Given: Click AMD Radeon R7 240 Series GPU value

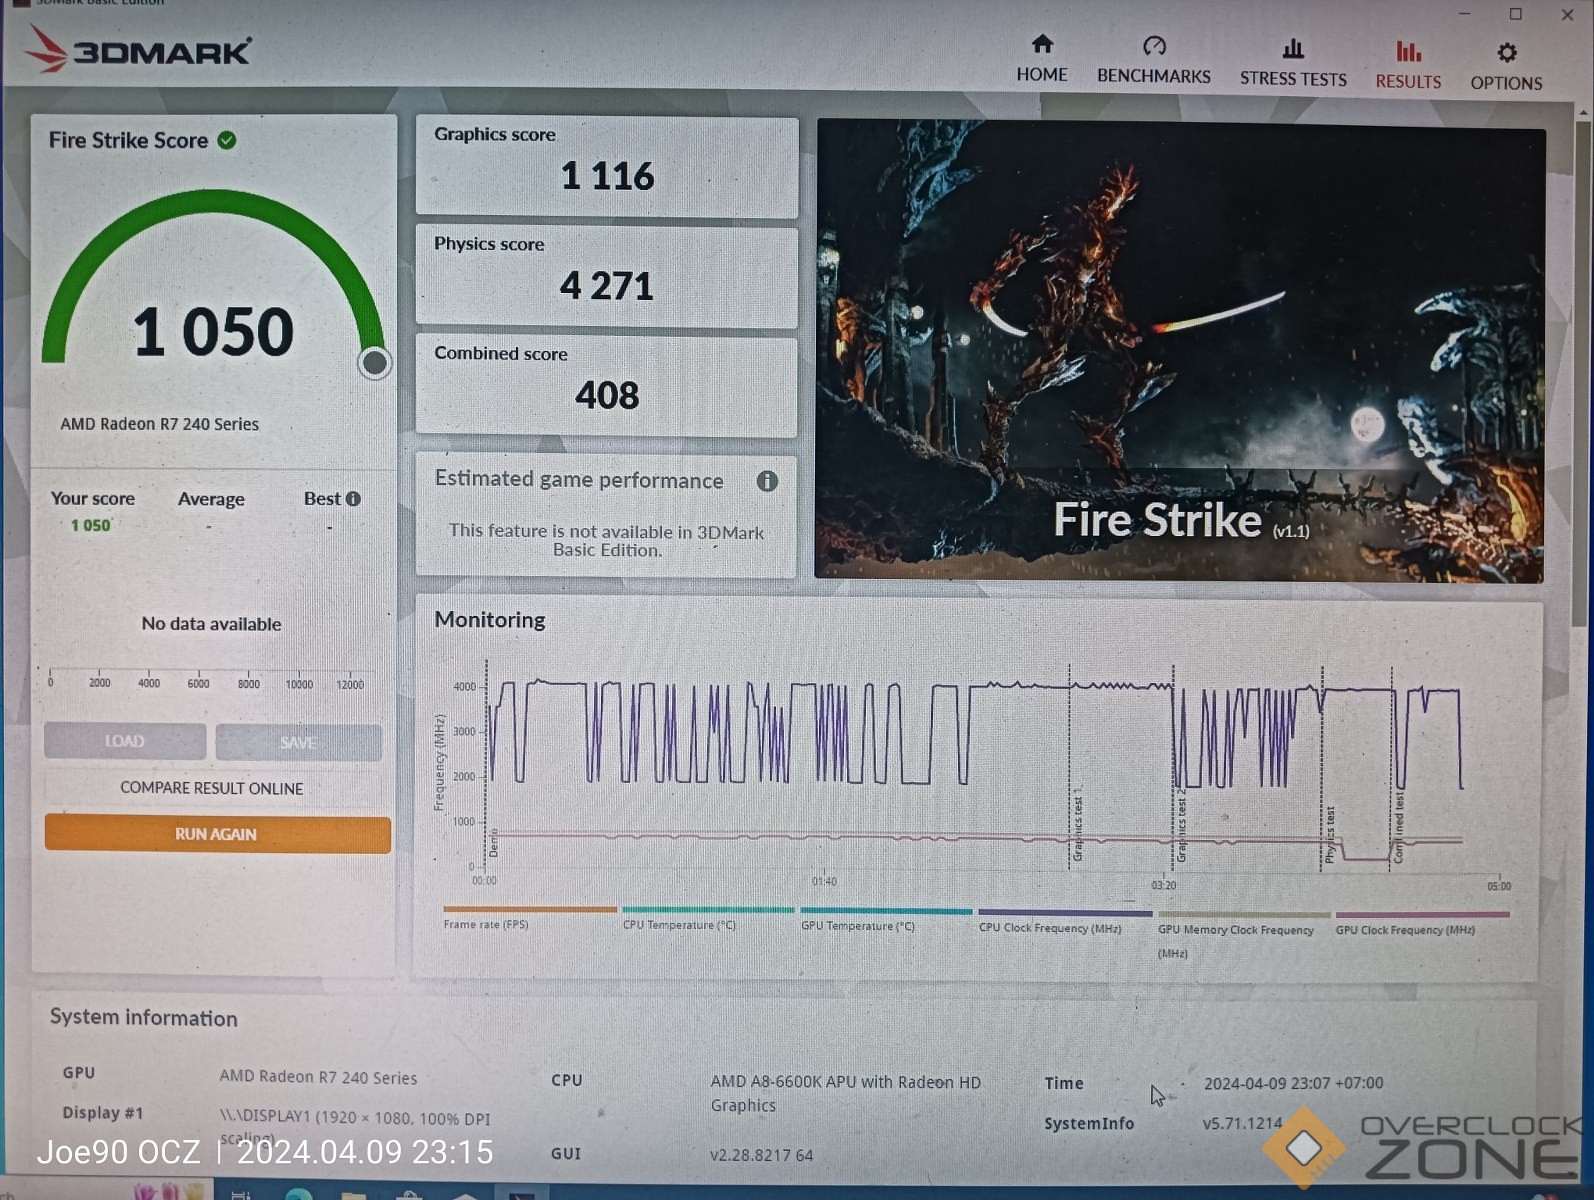Looking at the screenshot, I should [318, 1077].
